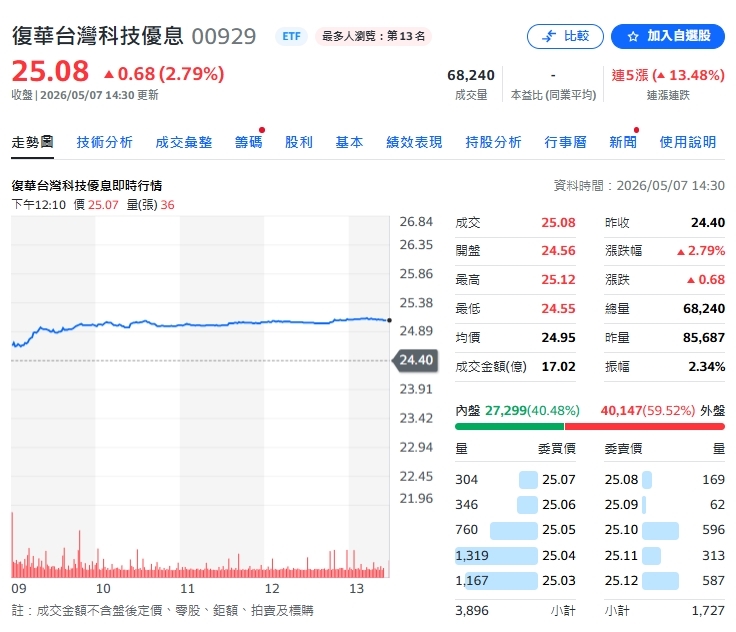736x632 pixels.
Task: Click the star icon in 加入自選股
Action: tap(633, 36)
